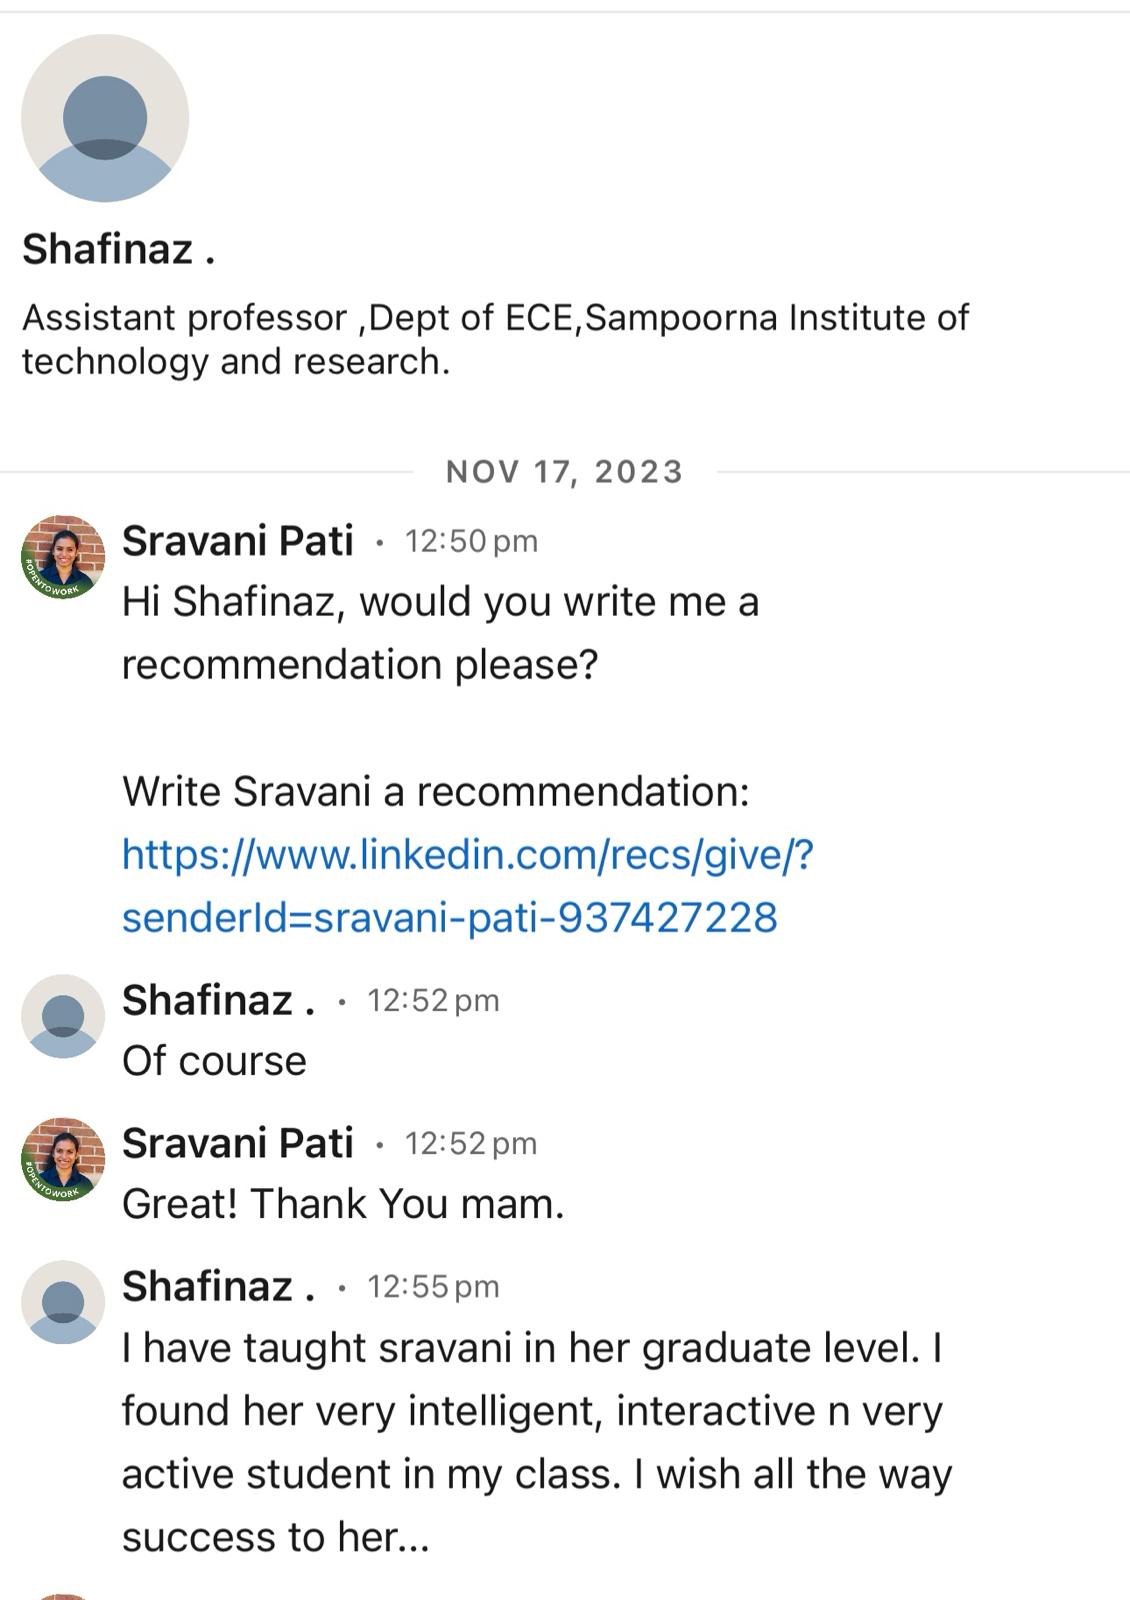This screenshot has width=1130, height=1600.
Task: Tap the 12:55 pm timestamp
Action: pyautogui.click(x=433, y=1287)
